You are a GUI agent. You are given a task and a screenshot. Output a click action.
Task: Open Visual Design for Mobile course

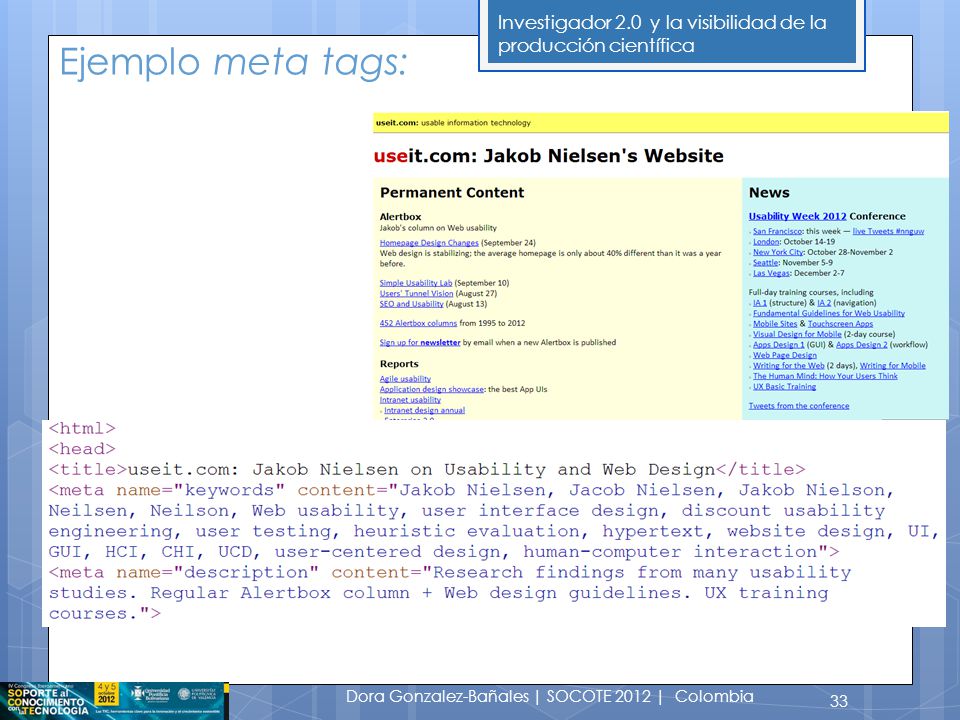[x=797, y=334]
